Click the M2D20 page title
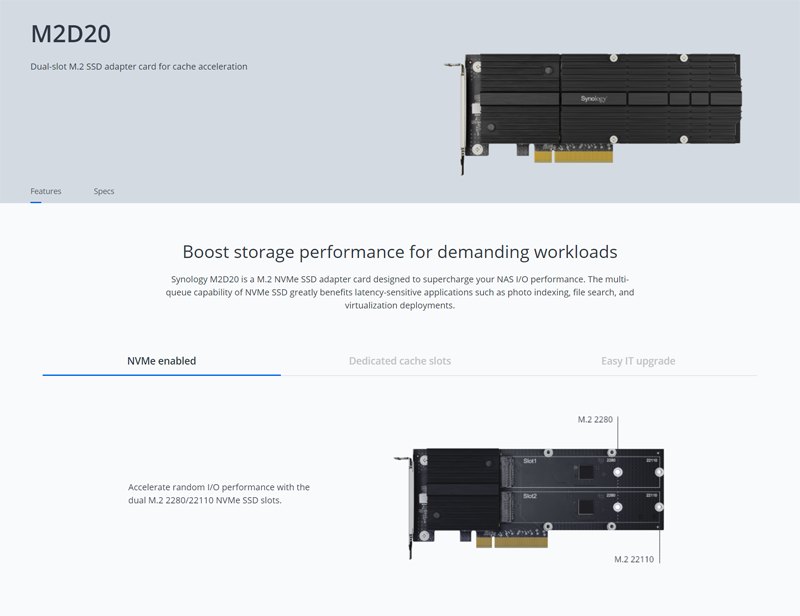The height and width of the screenshot is (616, 800). 70,34
